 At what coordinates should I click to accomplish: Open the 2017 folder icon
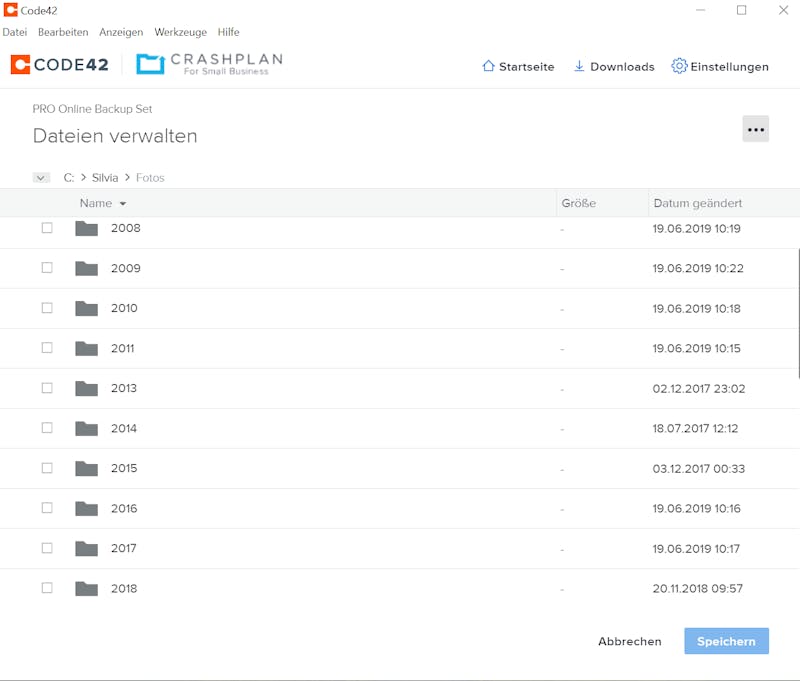[x=86, y=549]
